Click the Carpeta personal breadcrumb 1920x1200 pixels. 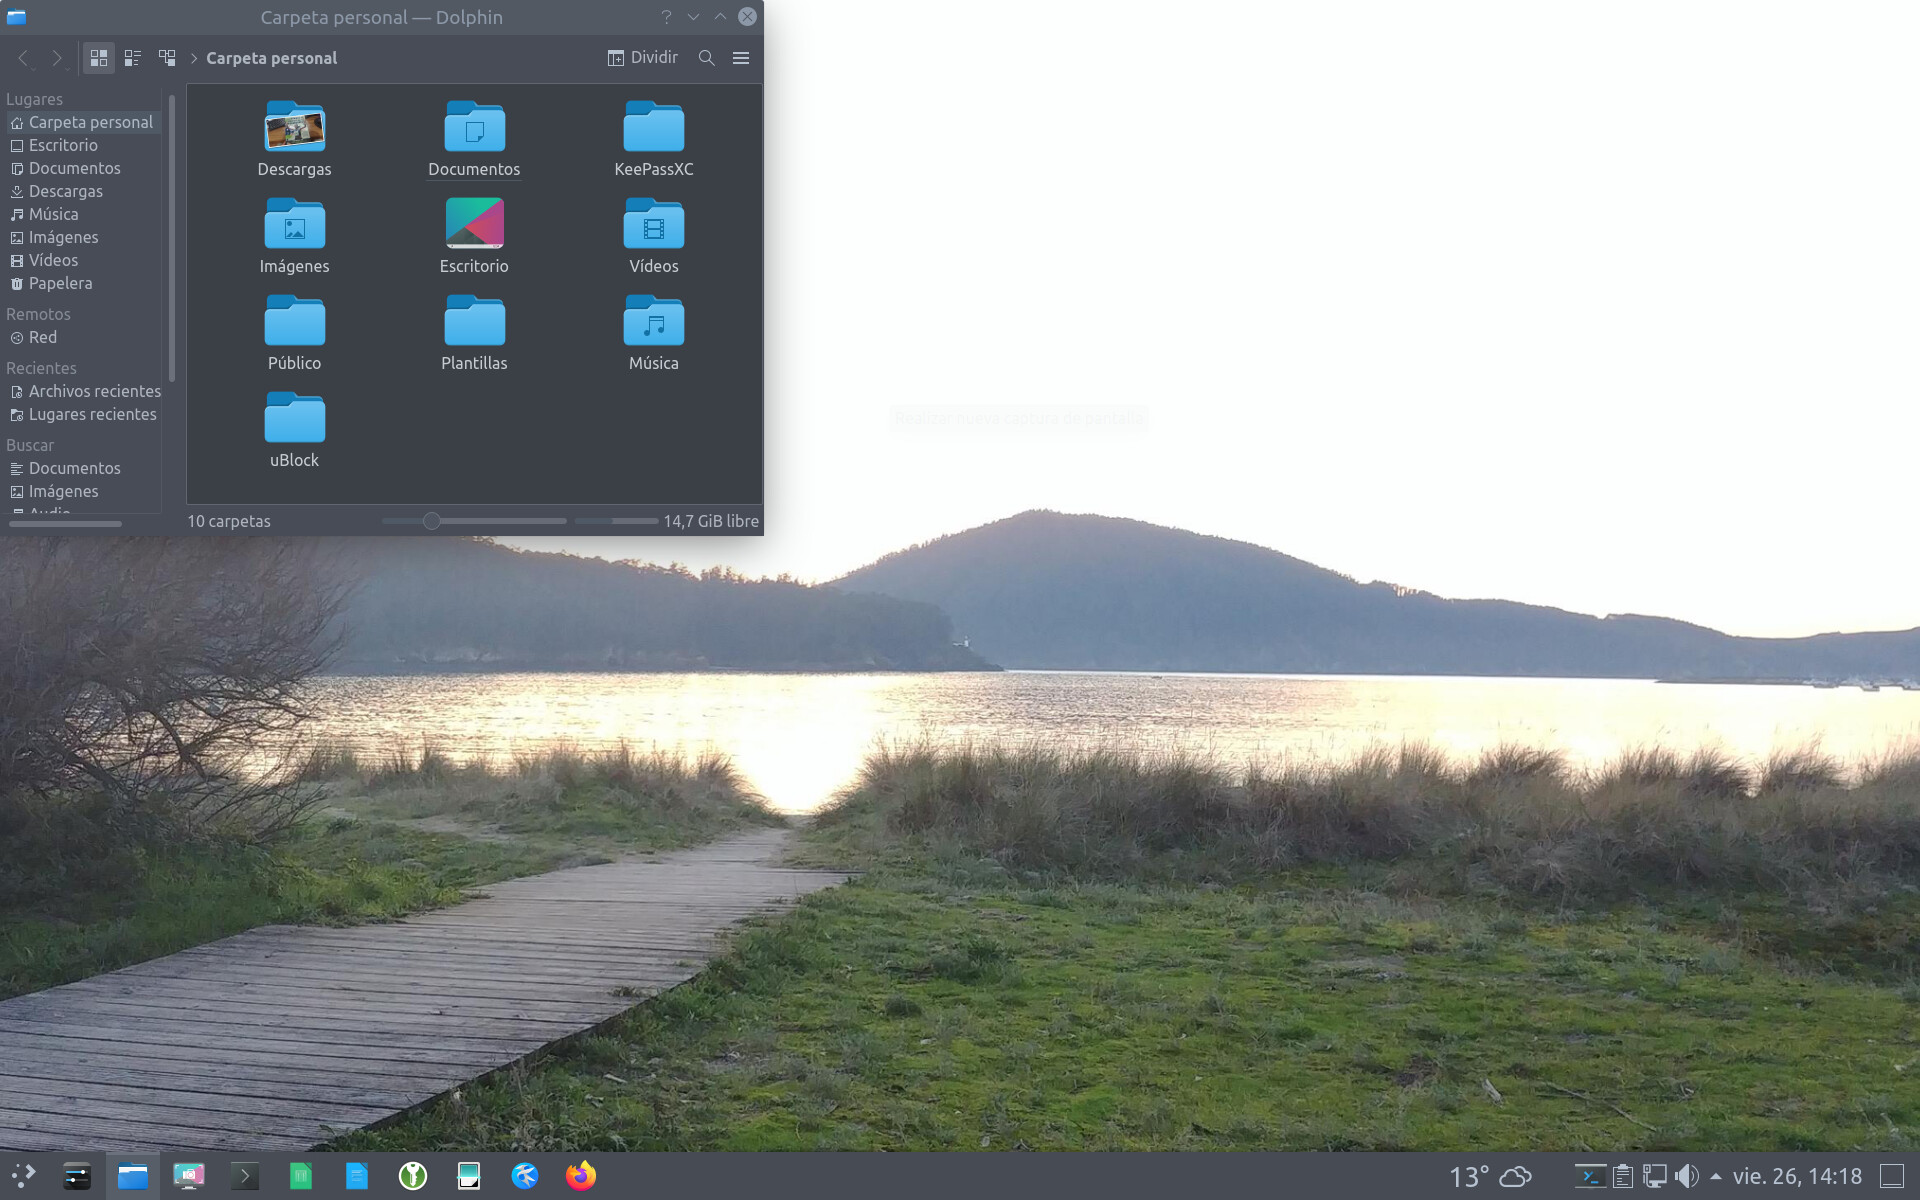pos(271,58)
